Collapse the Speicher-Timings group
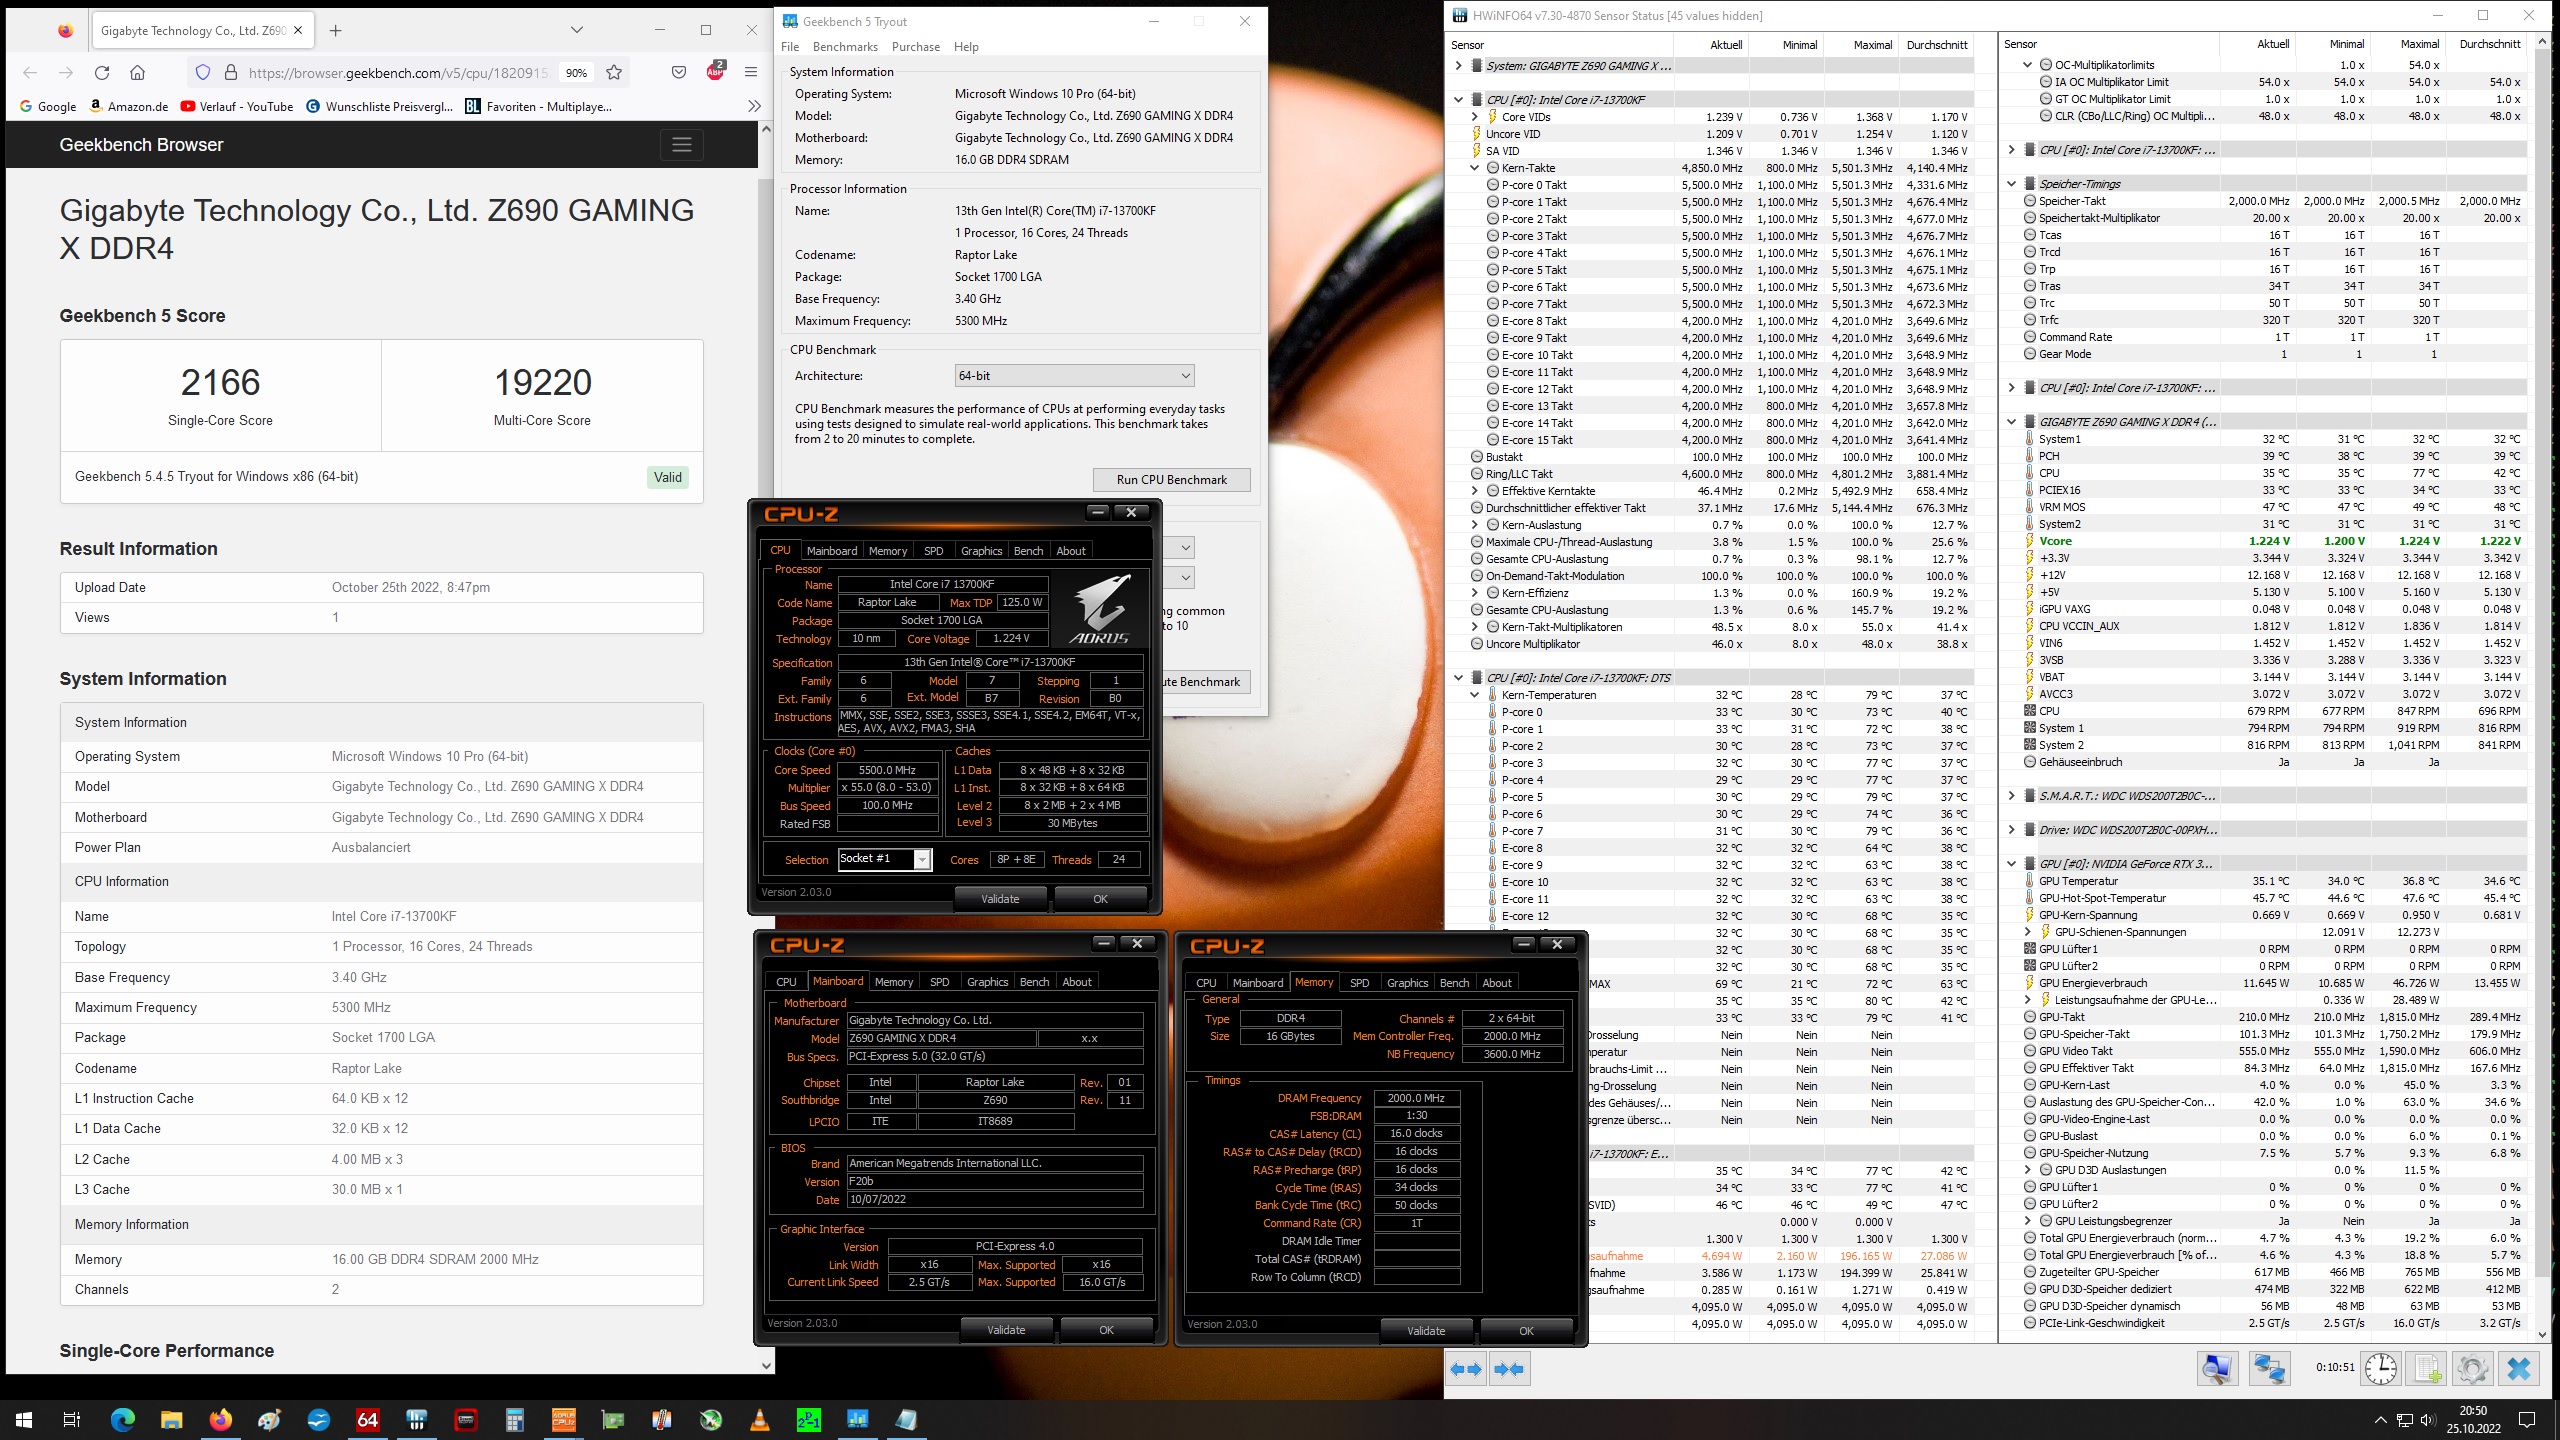 pos(2012,184)
